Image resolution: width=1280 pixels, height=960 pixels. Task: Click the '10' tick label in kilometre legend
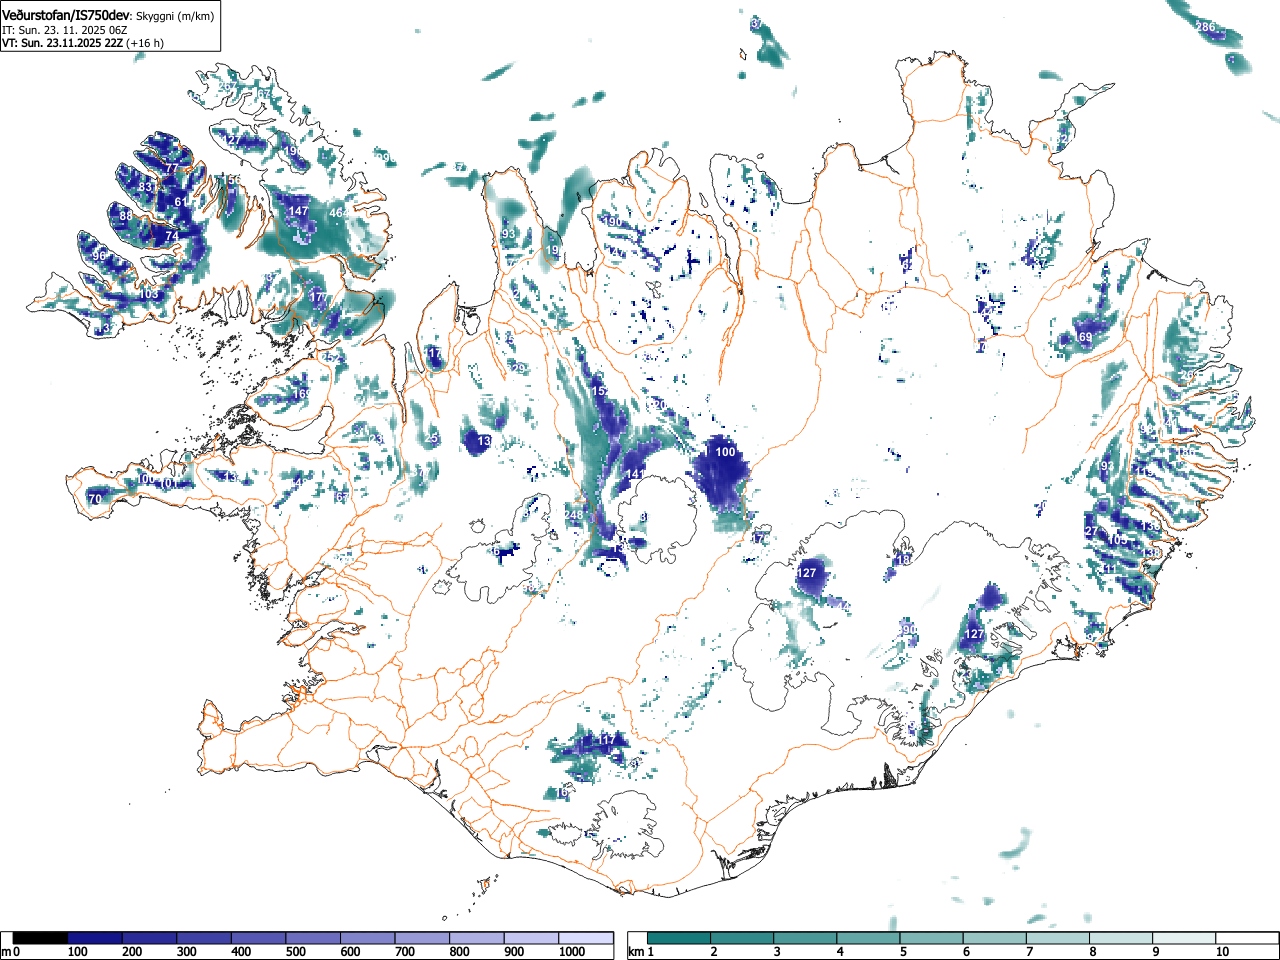coord(1222,952)
